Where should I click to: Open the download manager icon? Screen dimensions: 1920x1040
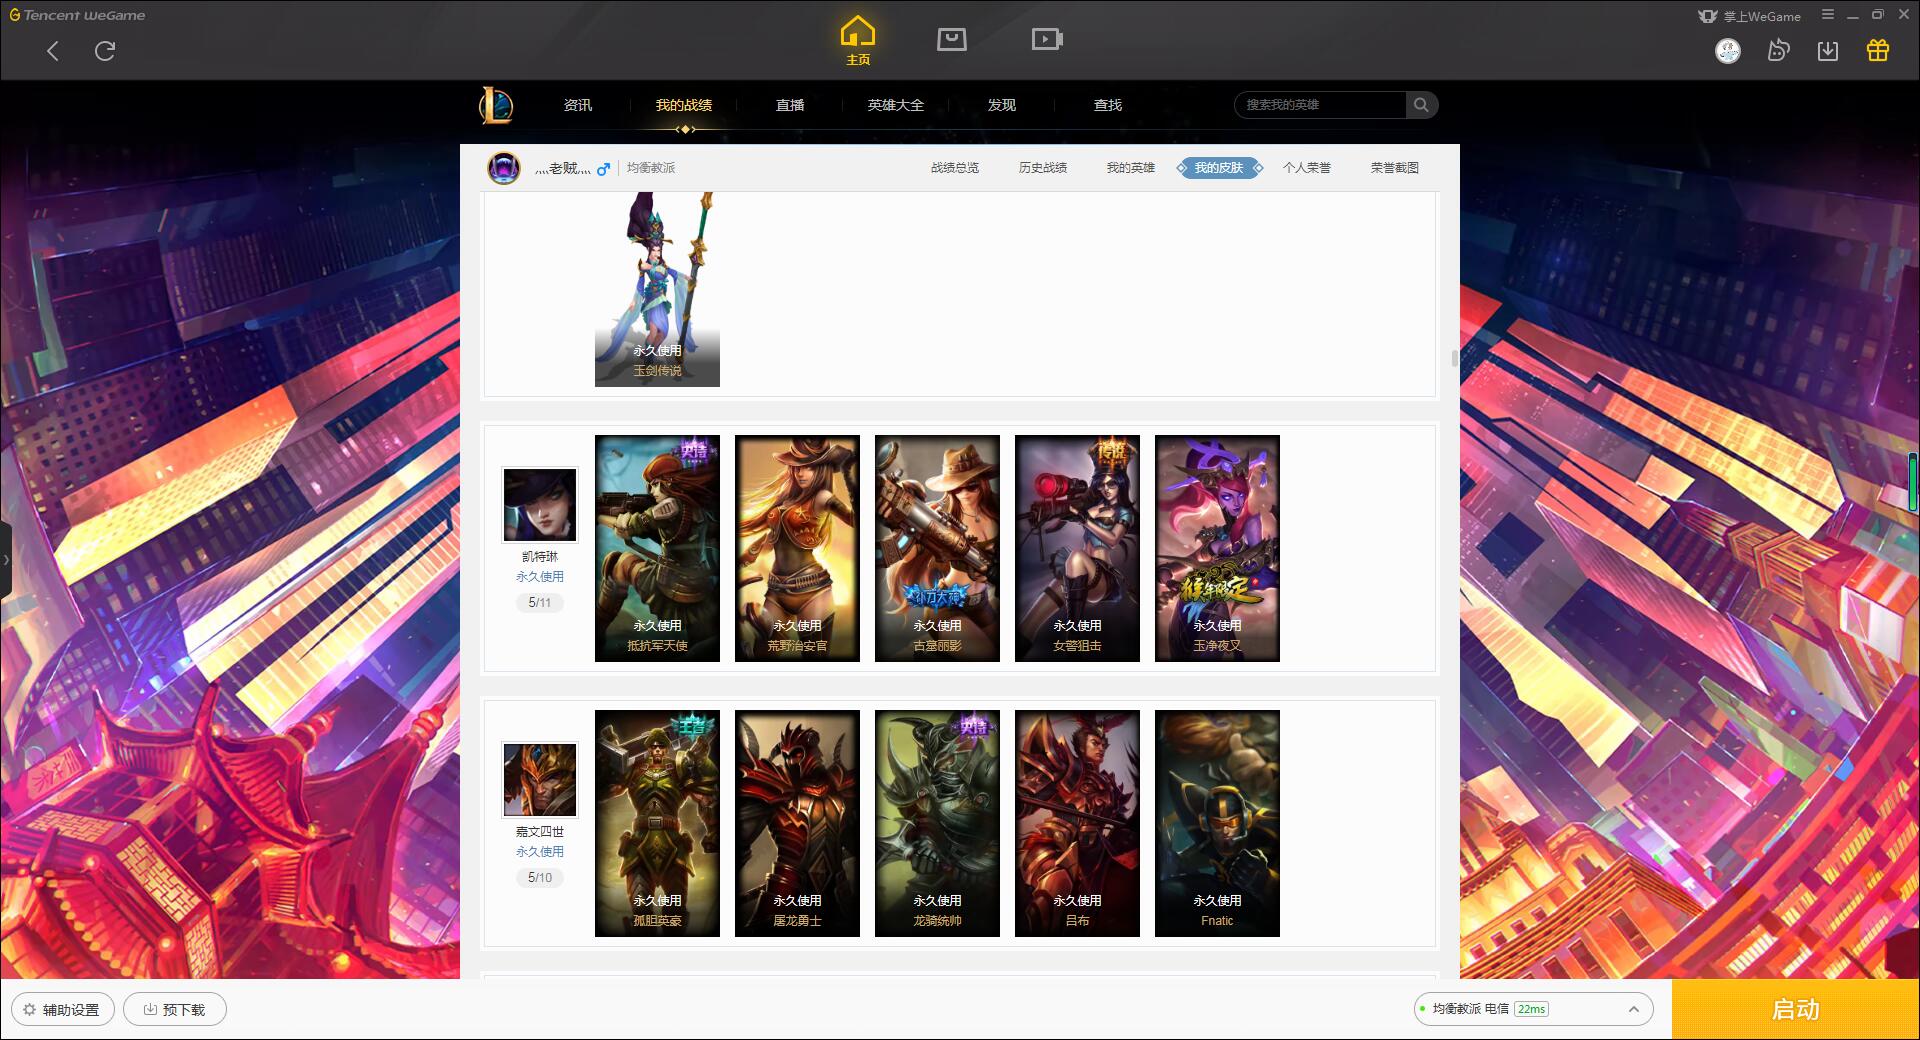point(1828,51)
